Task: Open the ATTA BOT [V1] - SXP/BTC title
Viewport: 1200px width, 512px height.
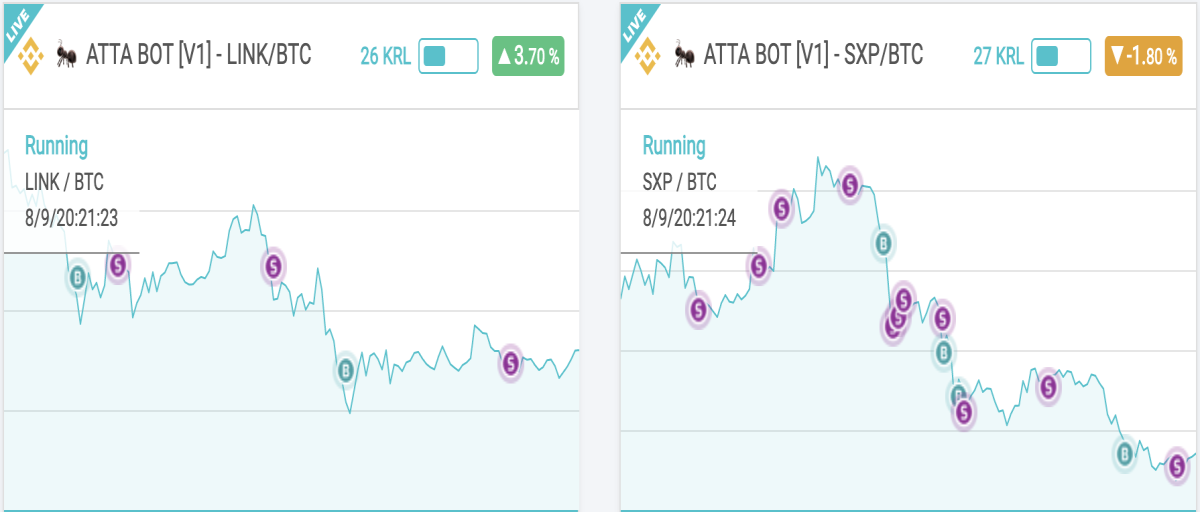Action: pyautogui.click(x=813, y=55)
